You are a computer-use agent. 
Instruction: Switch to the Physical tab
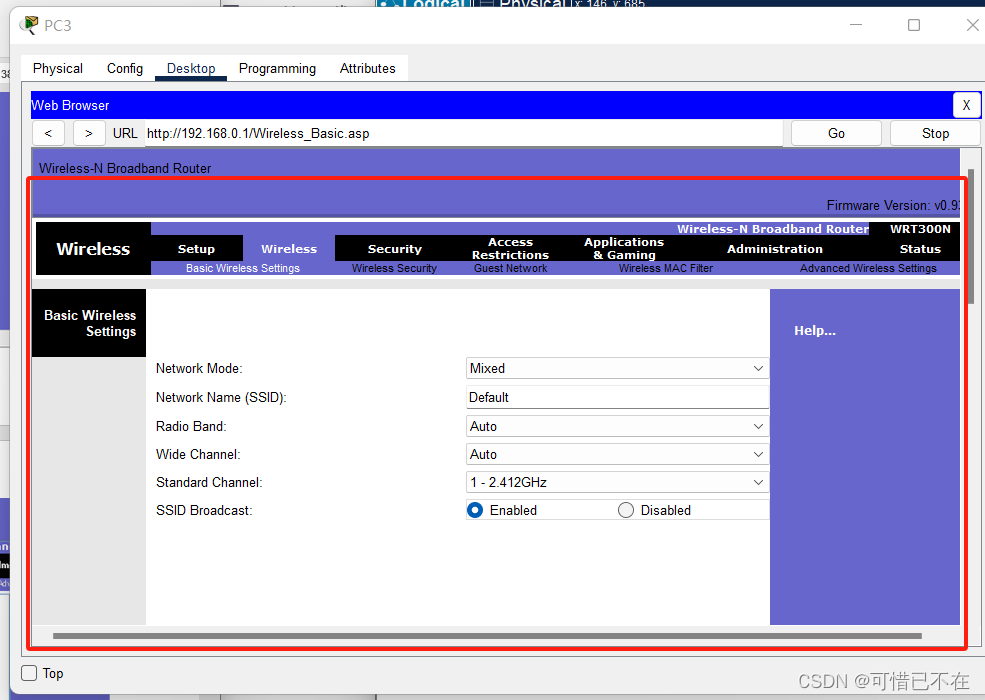pos(58,68)
